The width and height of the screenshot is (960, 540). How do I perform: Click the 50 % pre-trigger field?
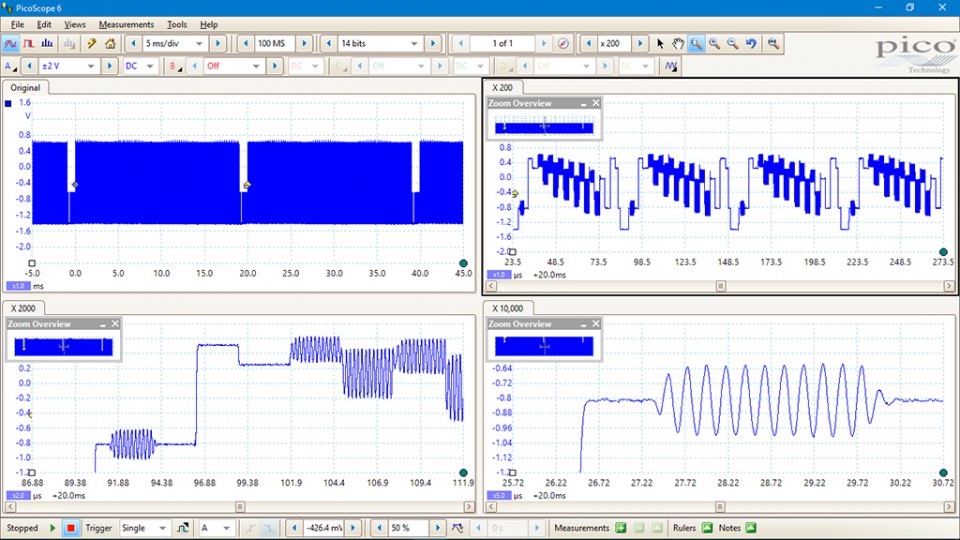(407, 528)
